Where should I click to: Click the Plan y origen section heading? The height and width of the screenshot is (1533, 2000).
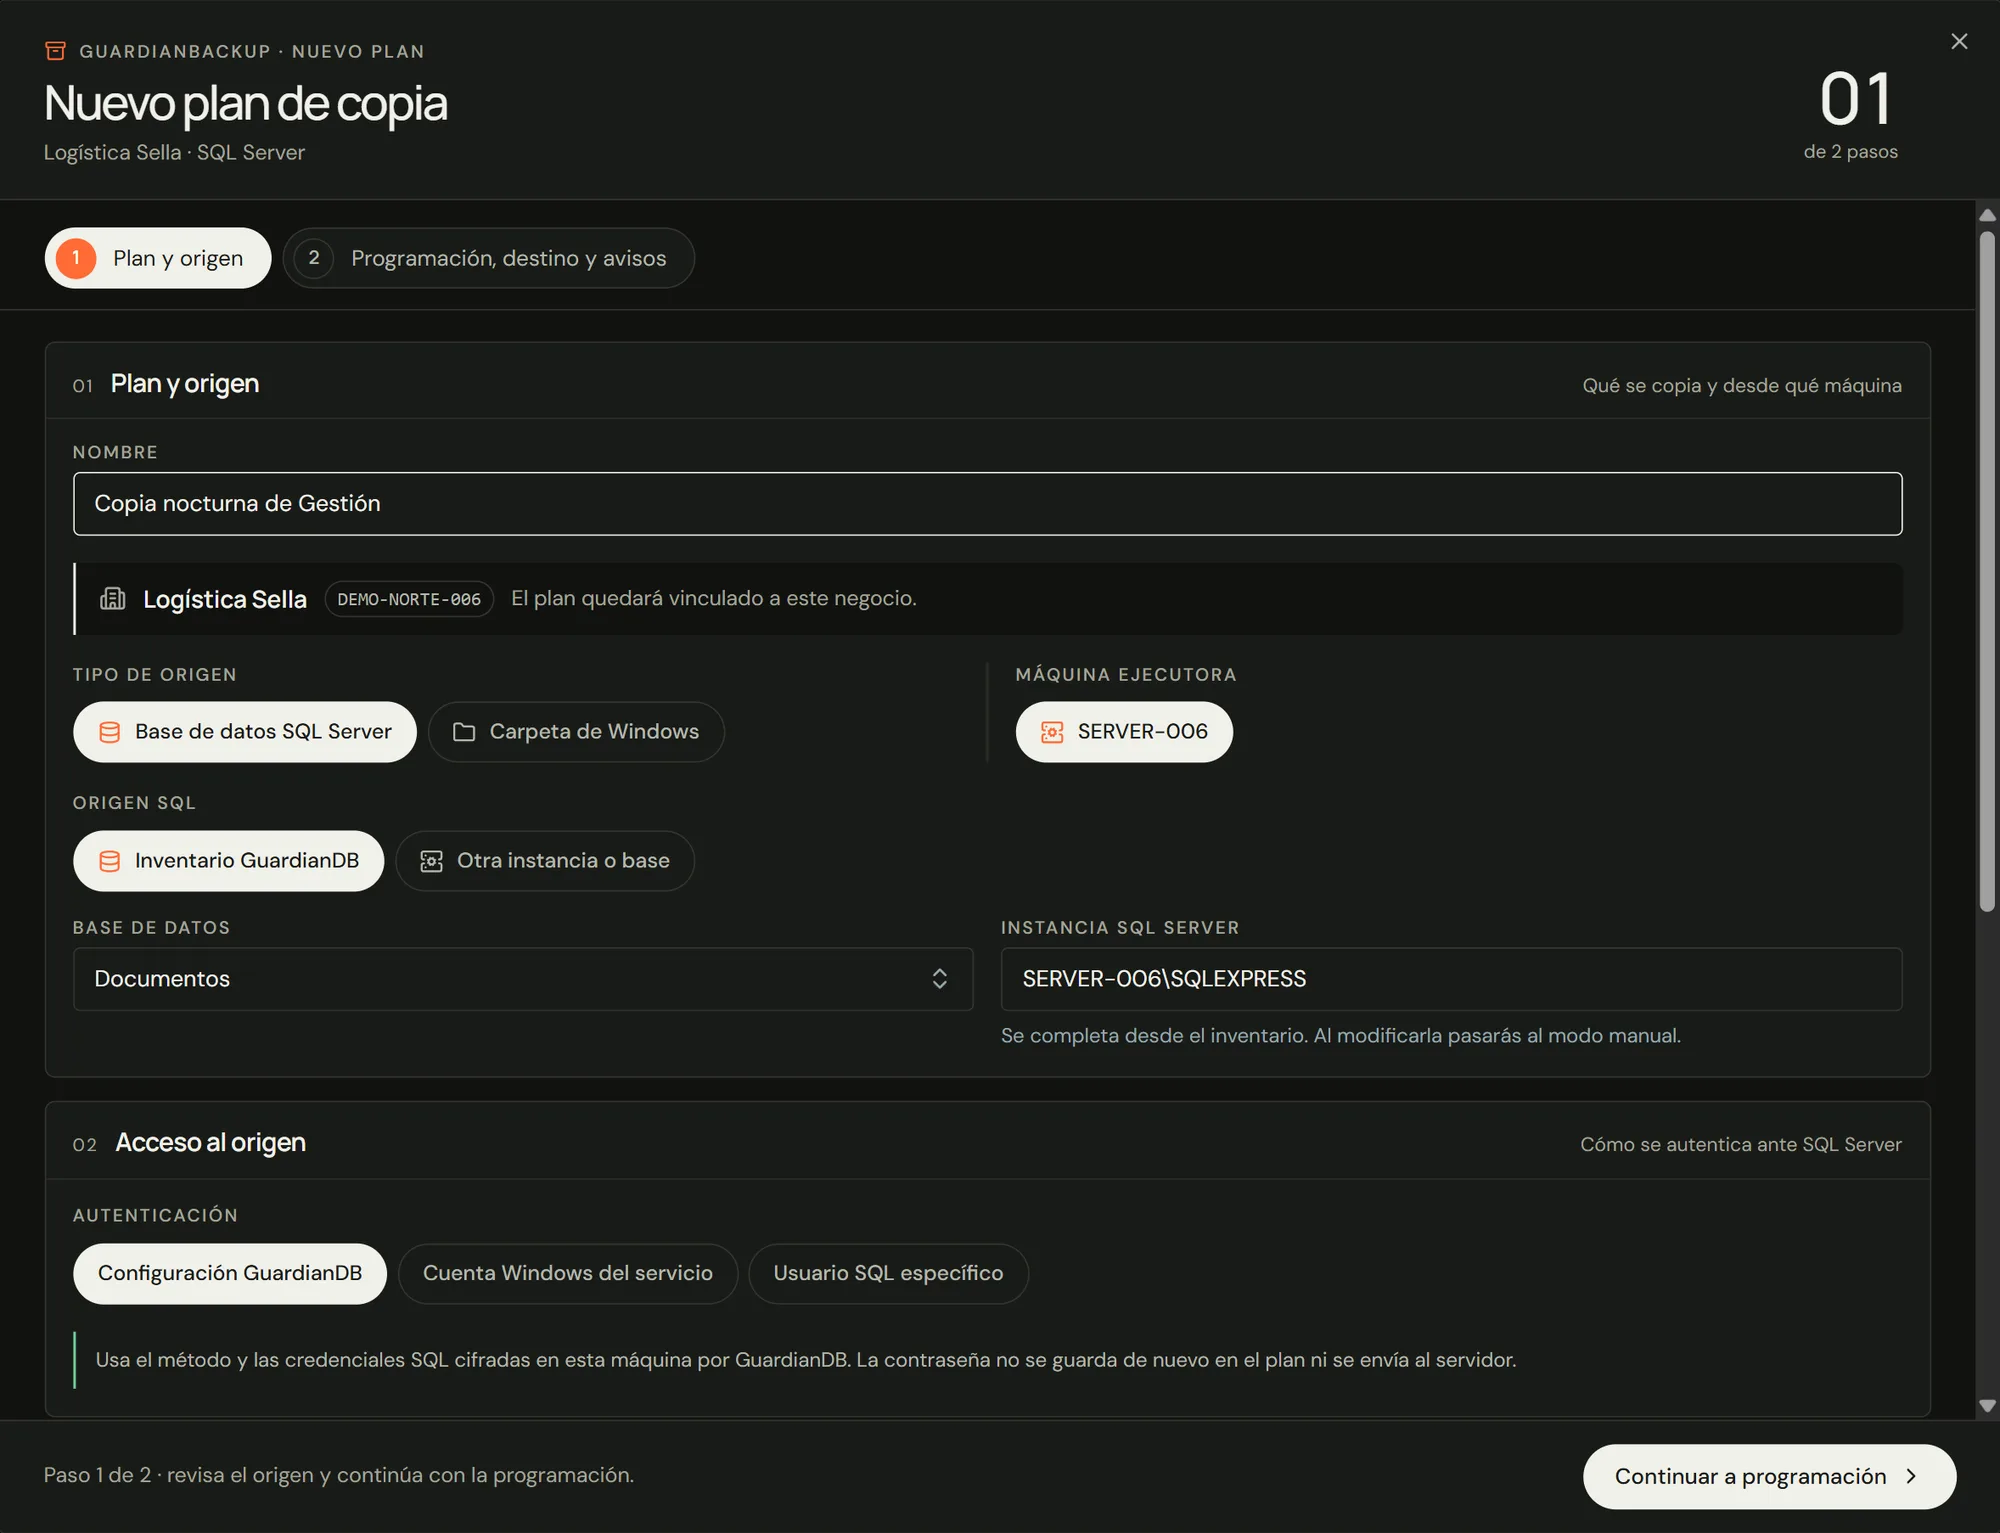point(185,384)
